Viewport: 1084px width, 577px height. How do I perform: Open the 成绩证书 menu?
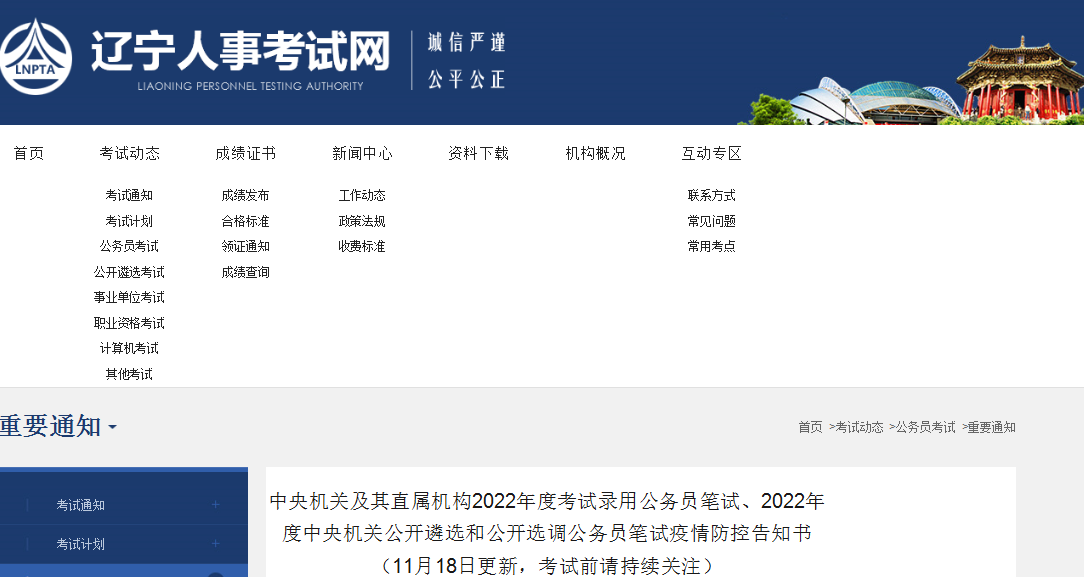245,153
